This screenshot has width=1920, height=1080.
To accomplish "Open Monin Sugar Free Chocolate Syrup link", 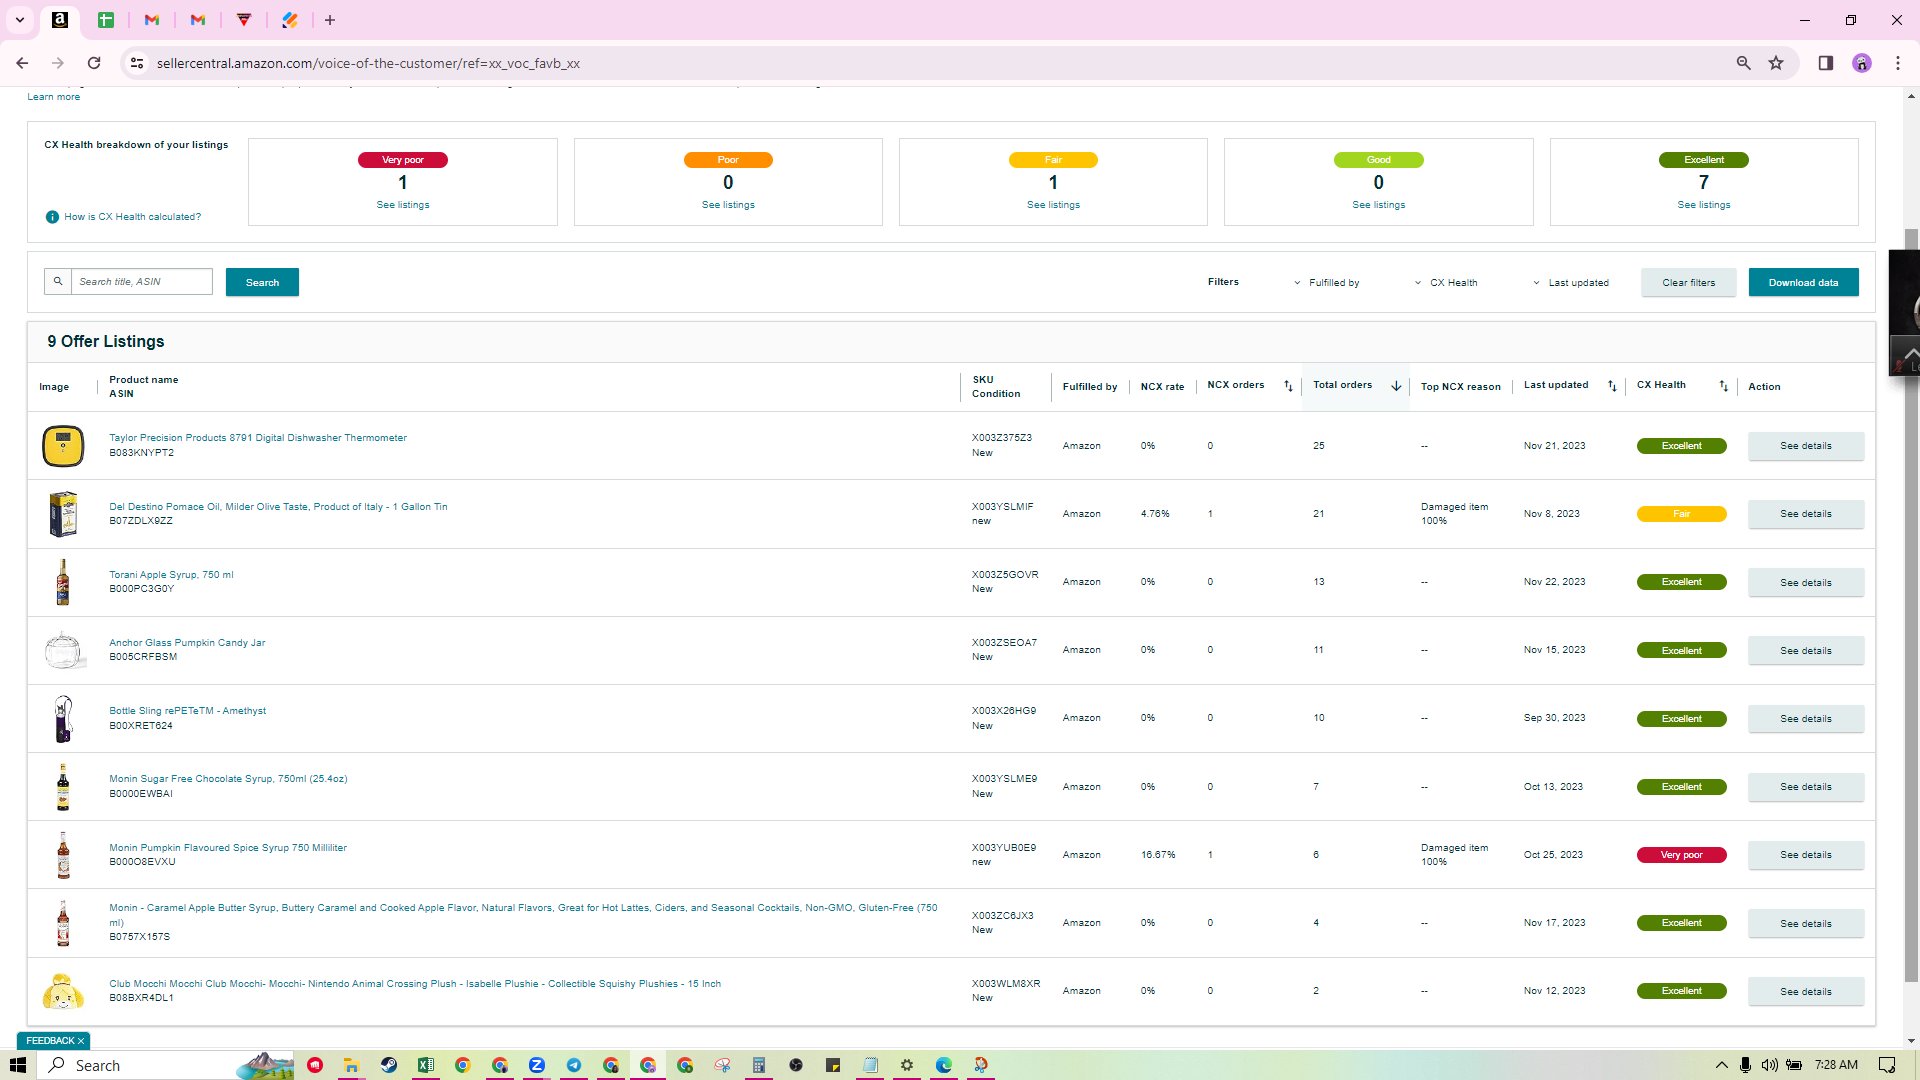I will point(228,779).
